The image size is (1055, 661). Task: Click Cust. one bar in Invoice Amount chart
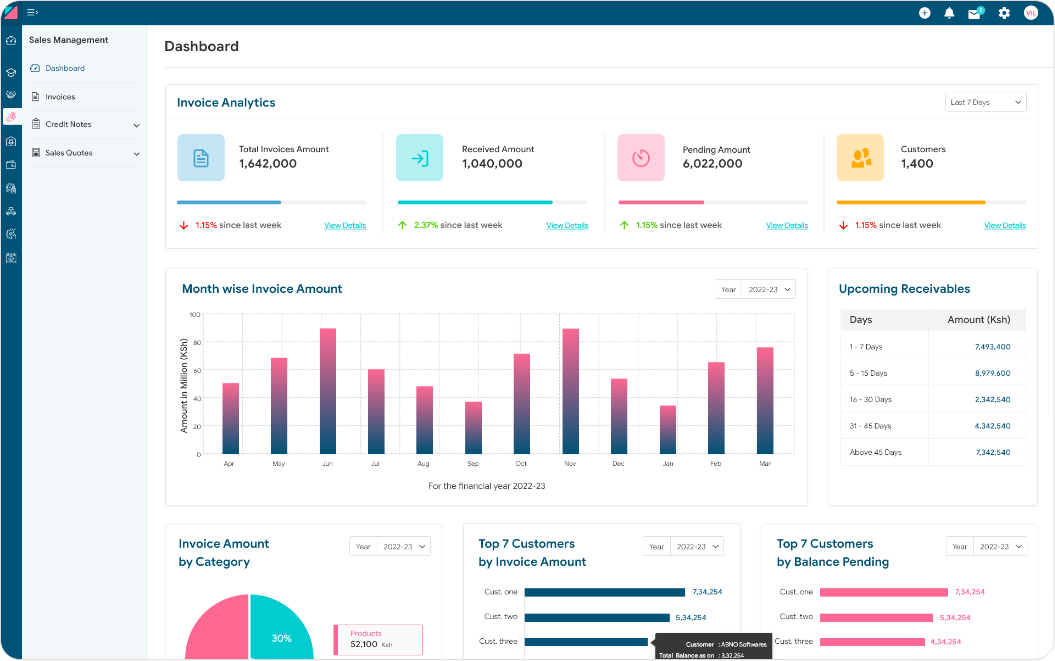coord(605,592)
